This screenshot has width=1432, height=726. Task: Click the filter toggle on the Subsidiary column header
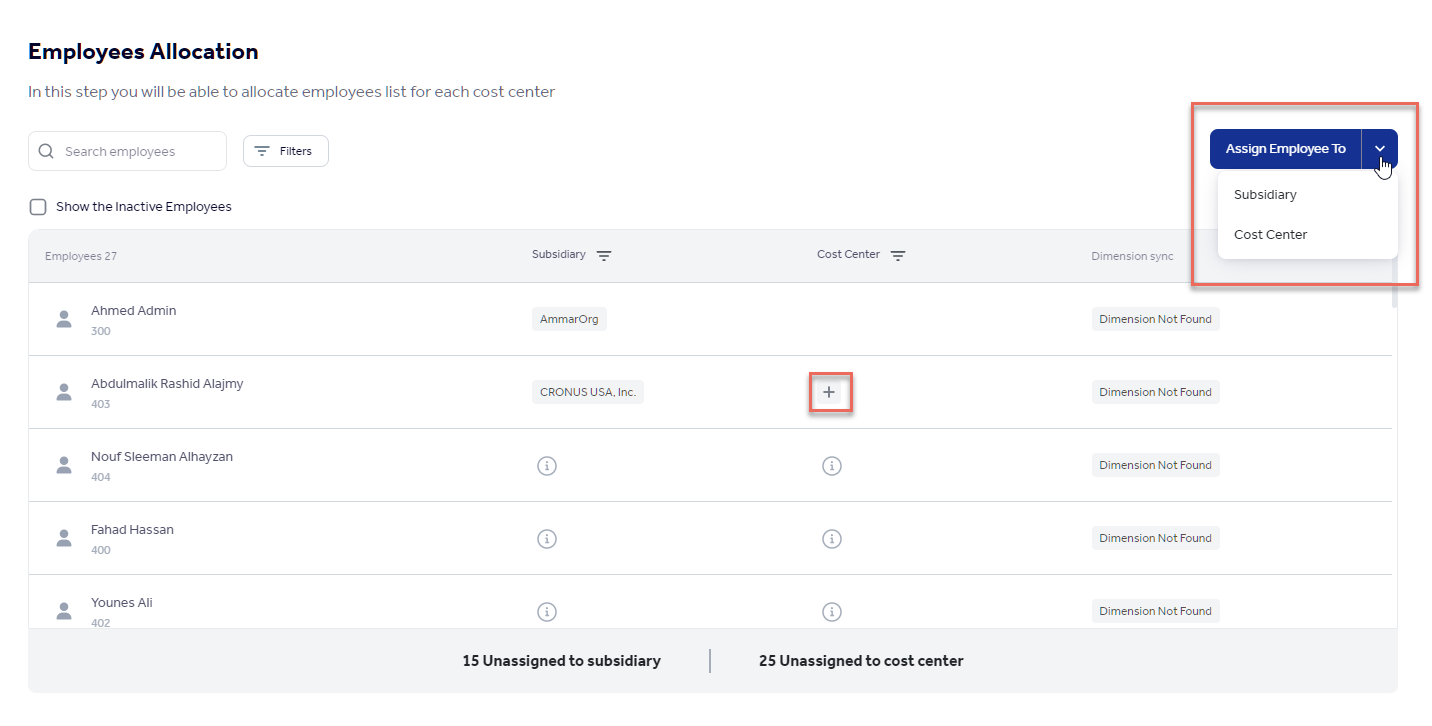click(604, 255)
